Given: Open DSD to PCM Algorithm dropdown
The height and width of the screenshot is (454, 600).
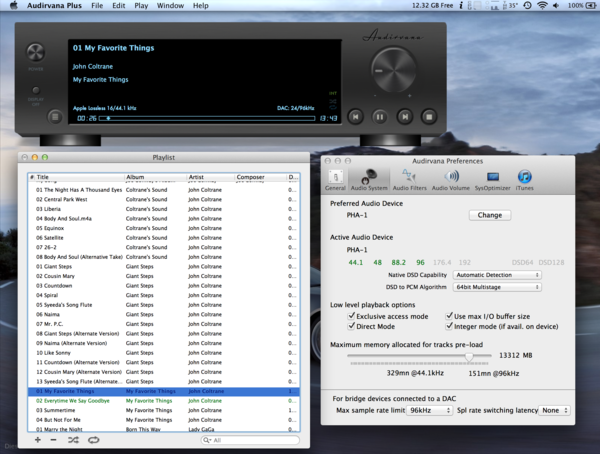Looking at the screenshot, I should tap(497, 287).
